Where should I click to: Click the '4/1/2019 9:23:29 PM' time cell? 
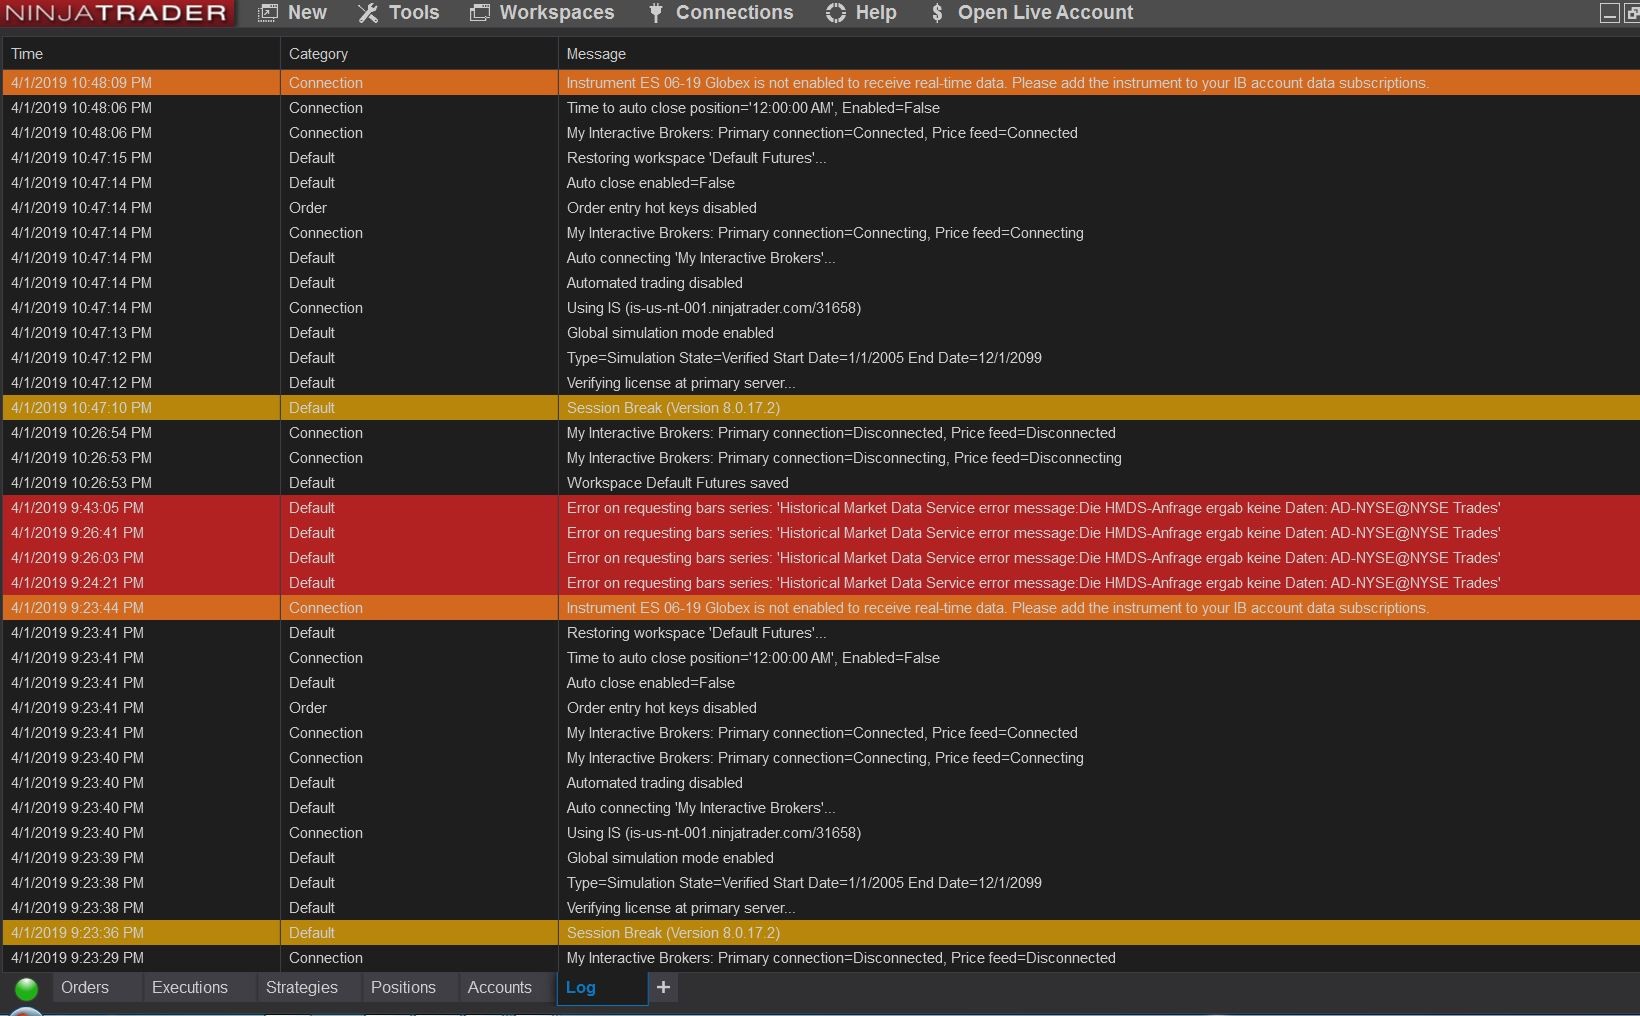tap(78, 958)
